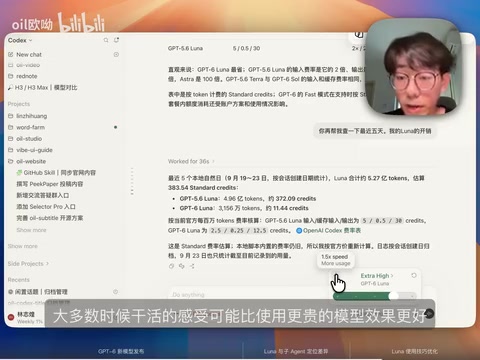Screen dimensions: 480x360
Task: Click the share icon under the response
Action: pos(192,266)
